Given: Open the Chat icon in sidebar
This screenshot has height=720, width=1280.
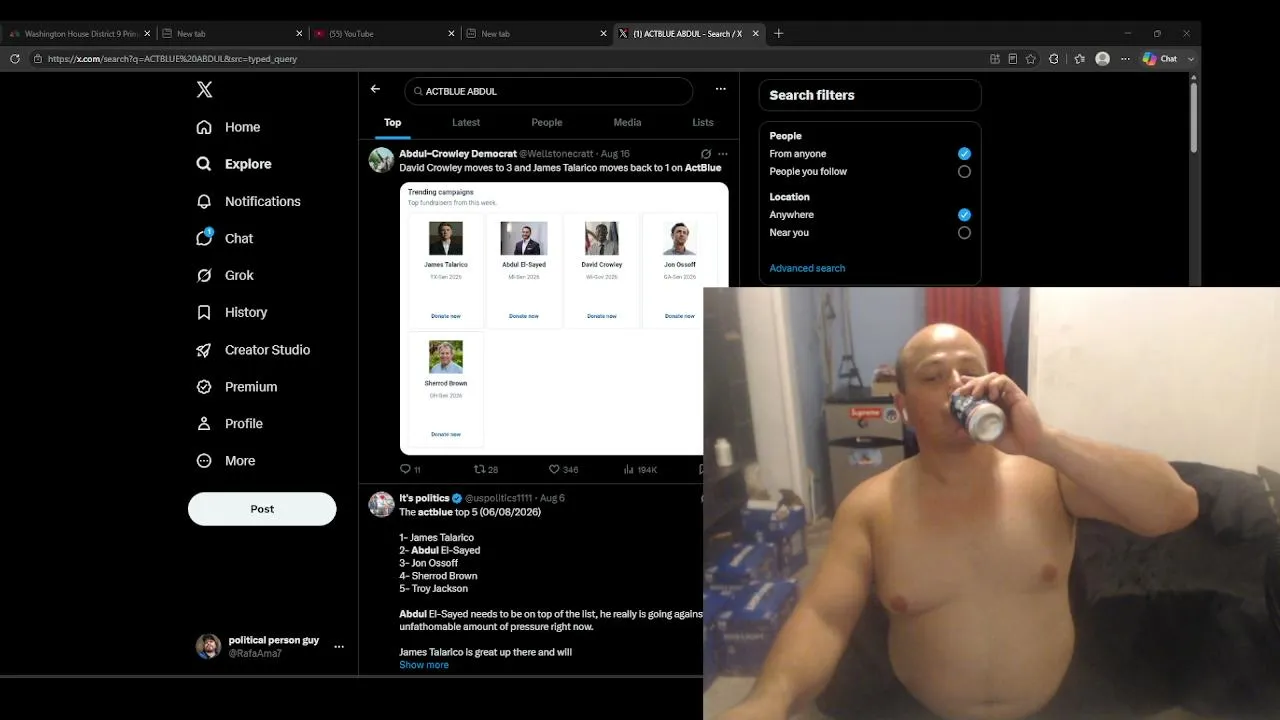Looking at the screenshot, I should [x=204, y=238].
